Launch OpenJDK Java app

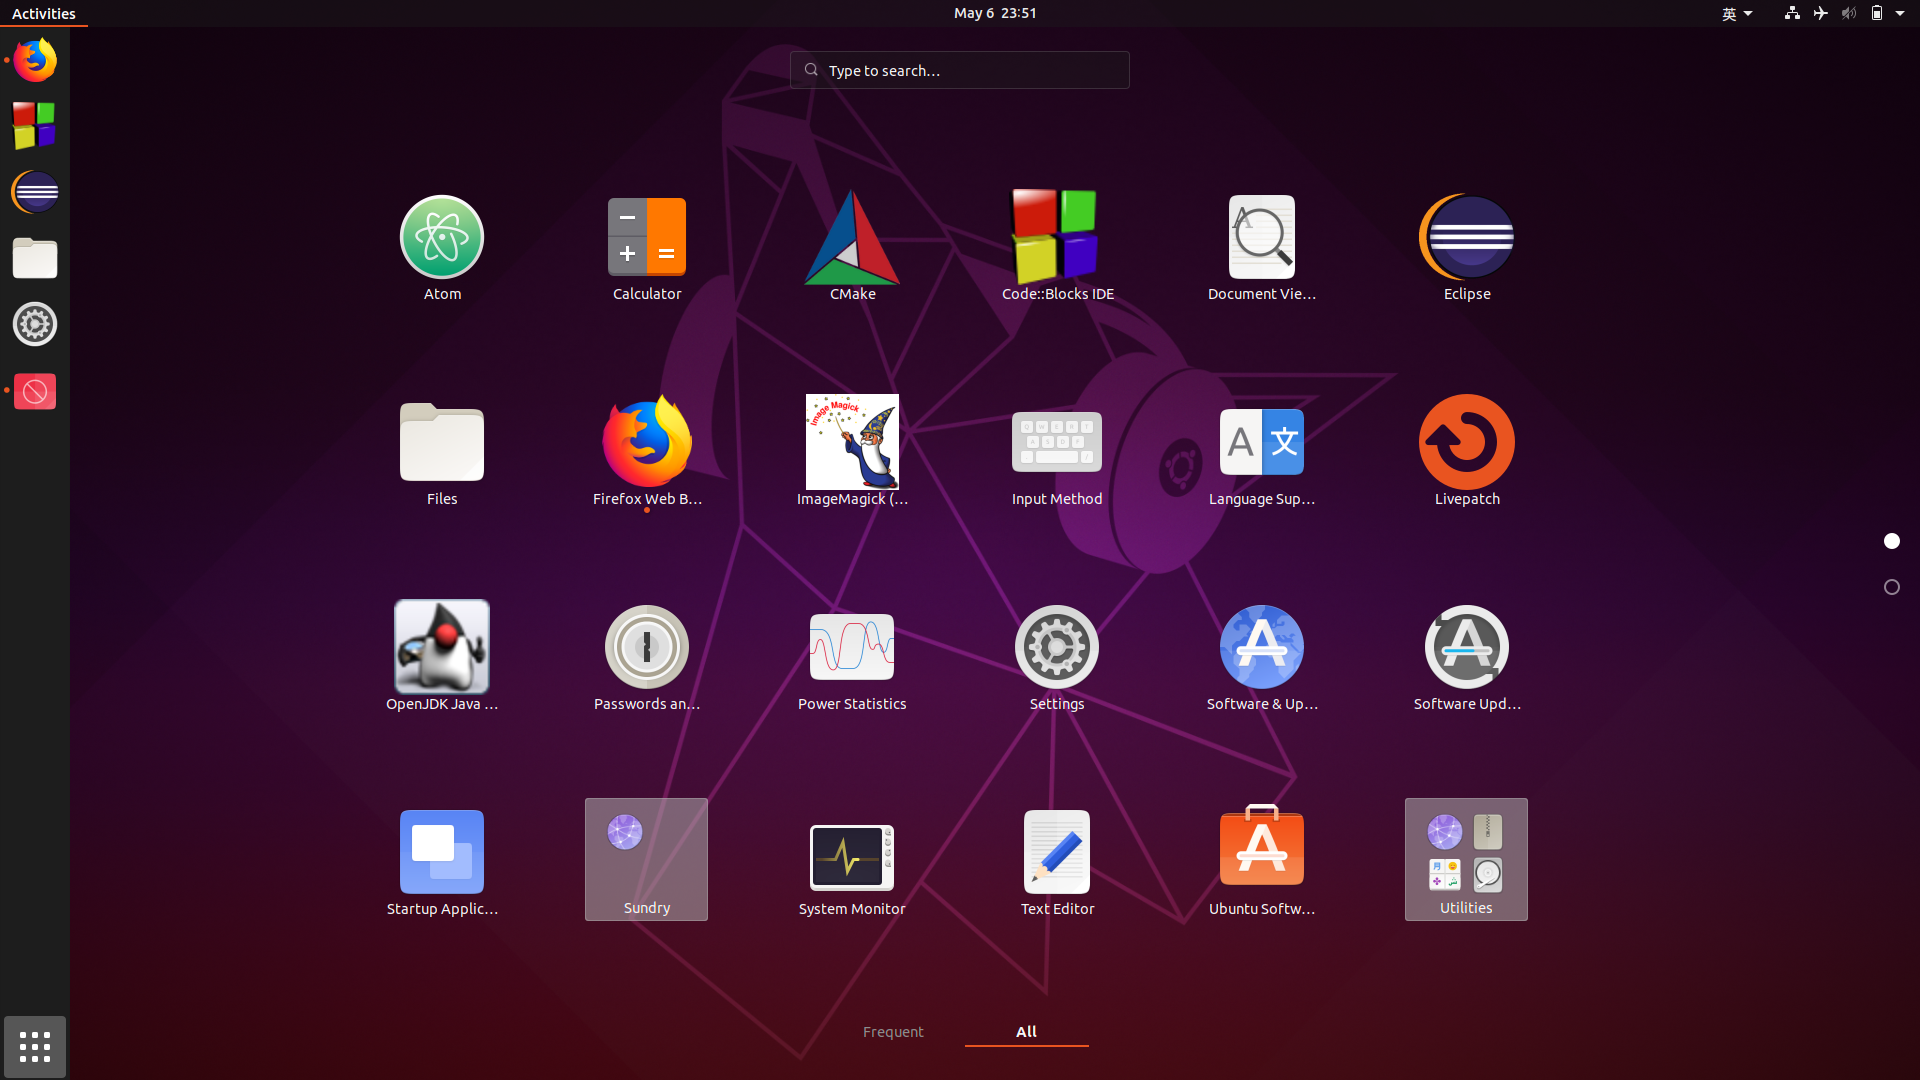(x=442, y=658)
